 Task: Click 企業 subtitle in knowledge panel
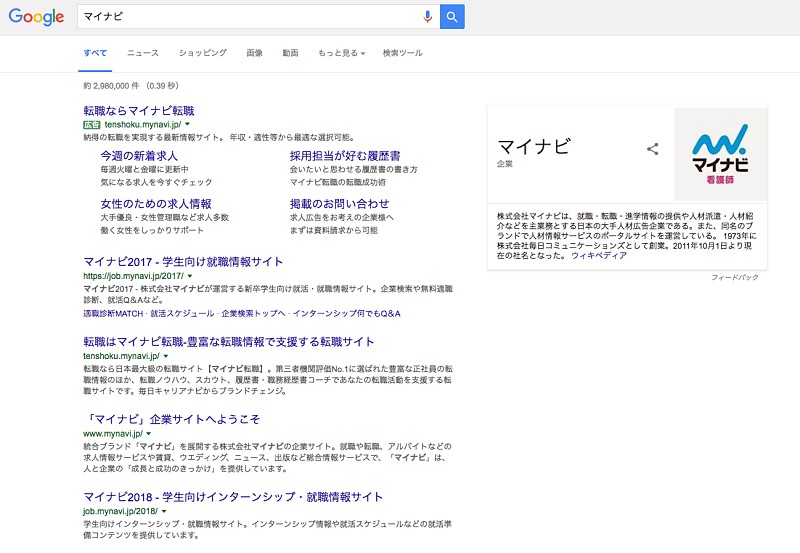point(505,164)
